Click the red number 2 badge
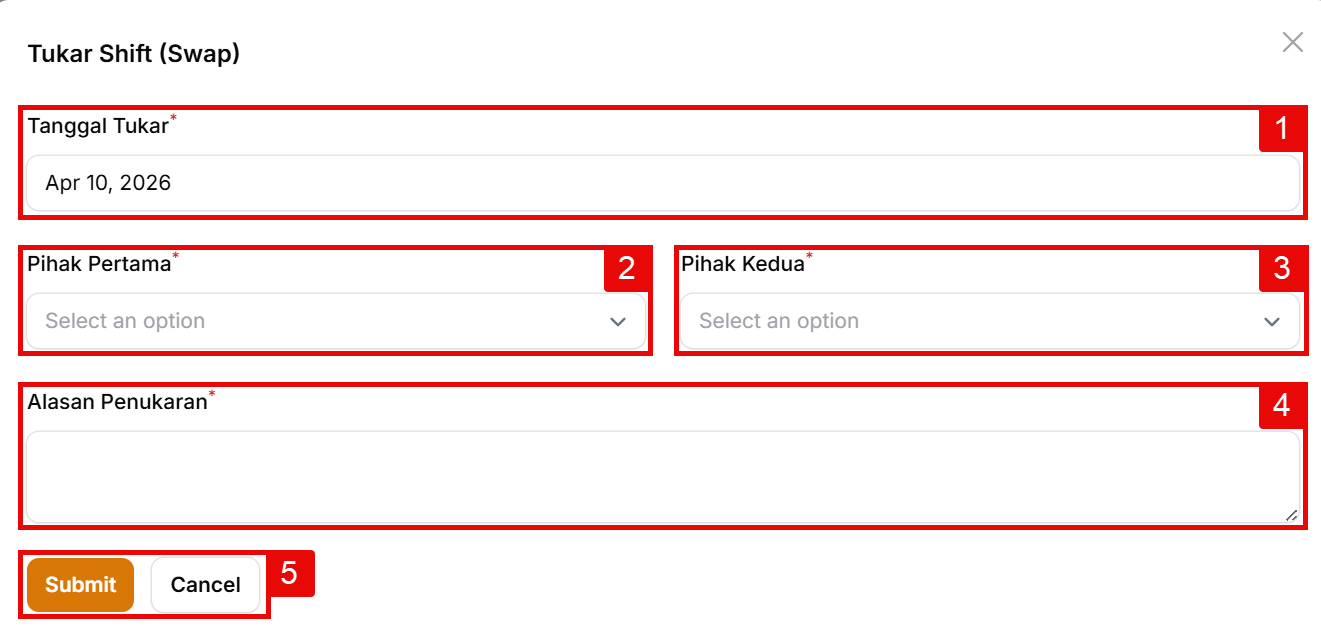Image resolution: width=1321 pixels, height=641 pixels. click(627, 268)
